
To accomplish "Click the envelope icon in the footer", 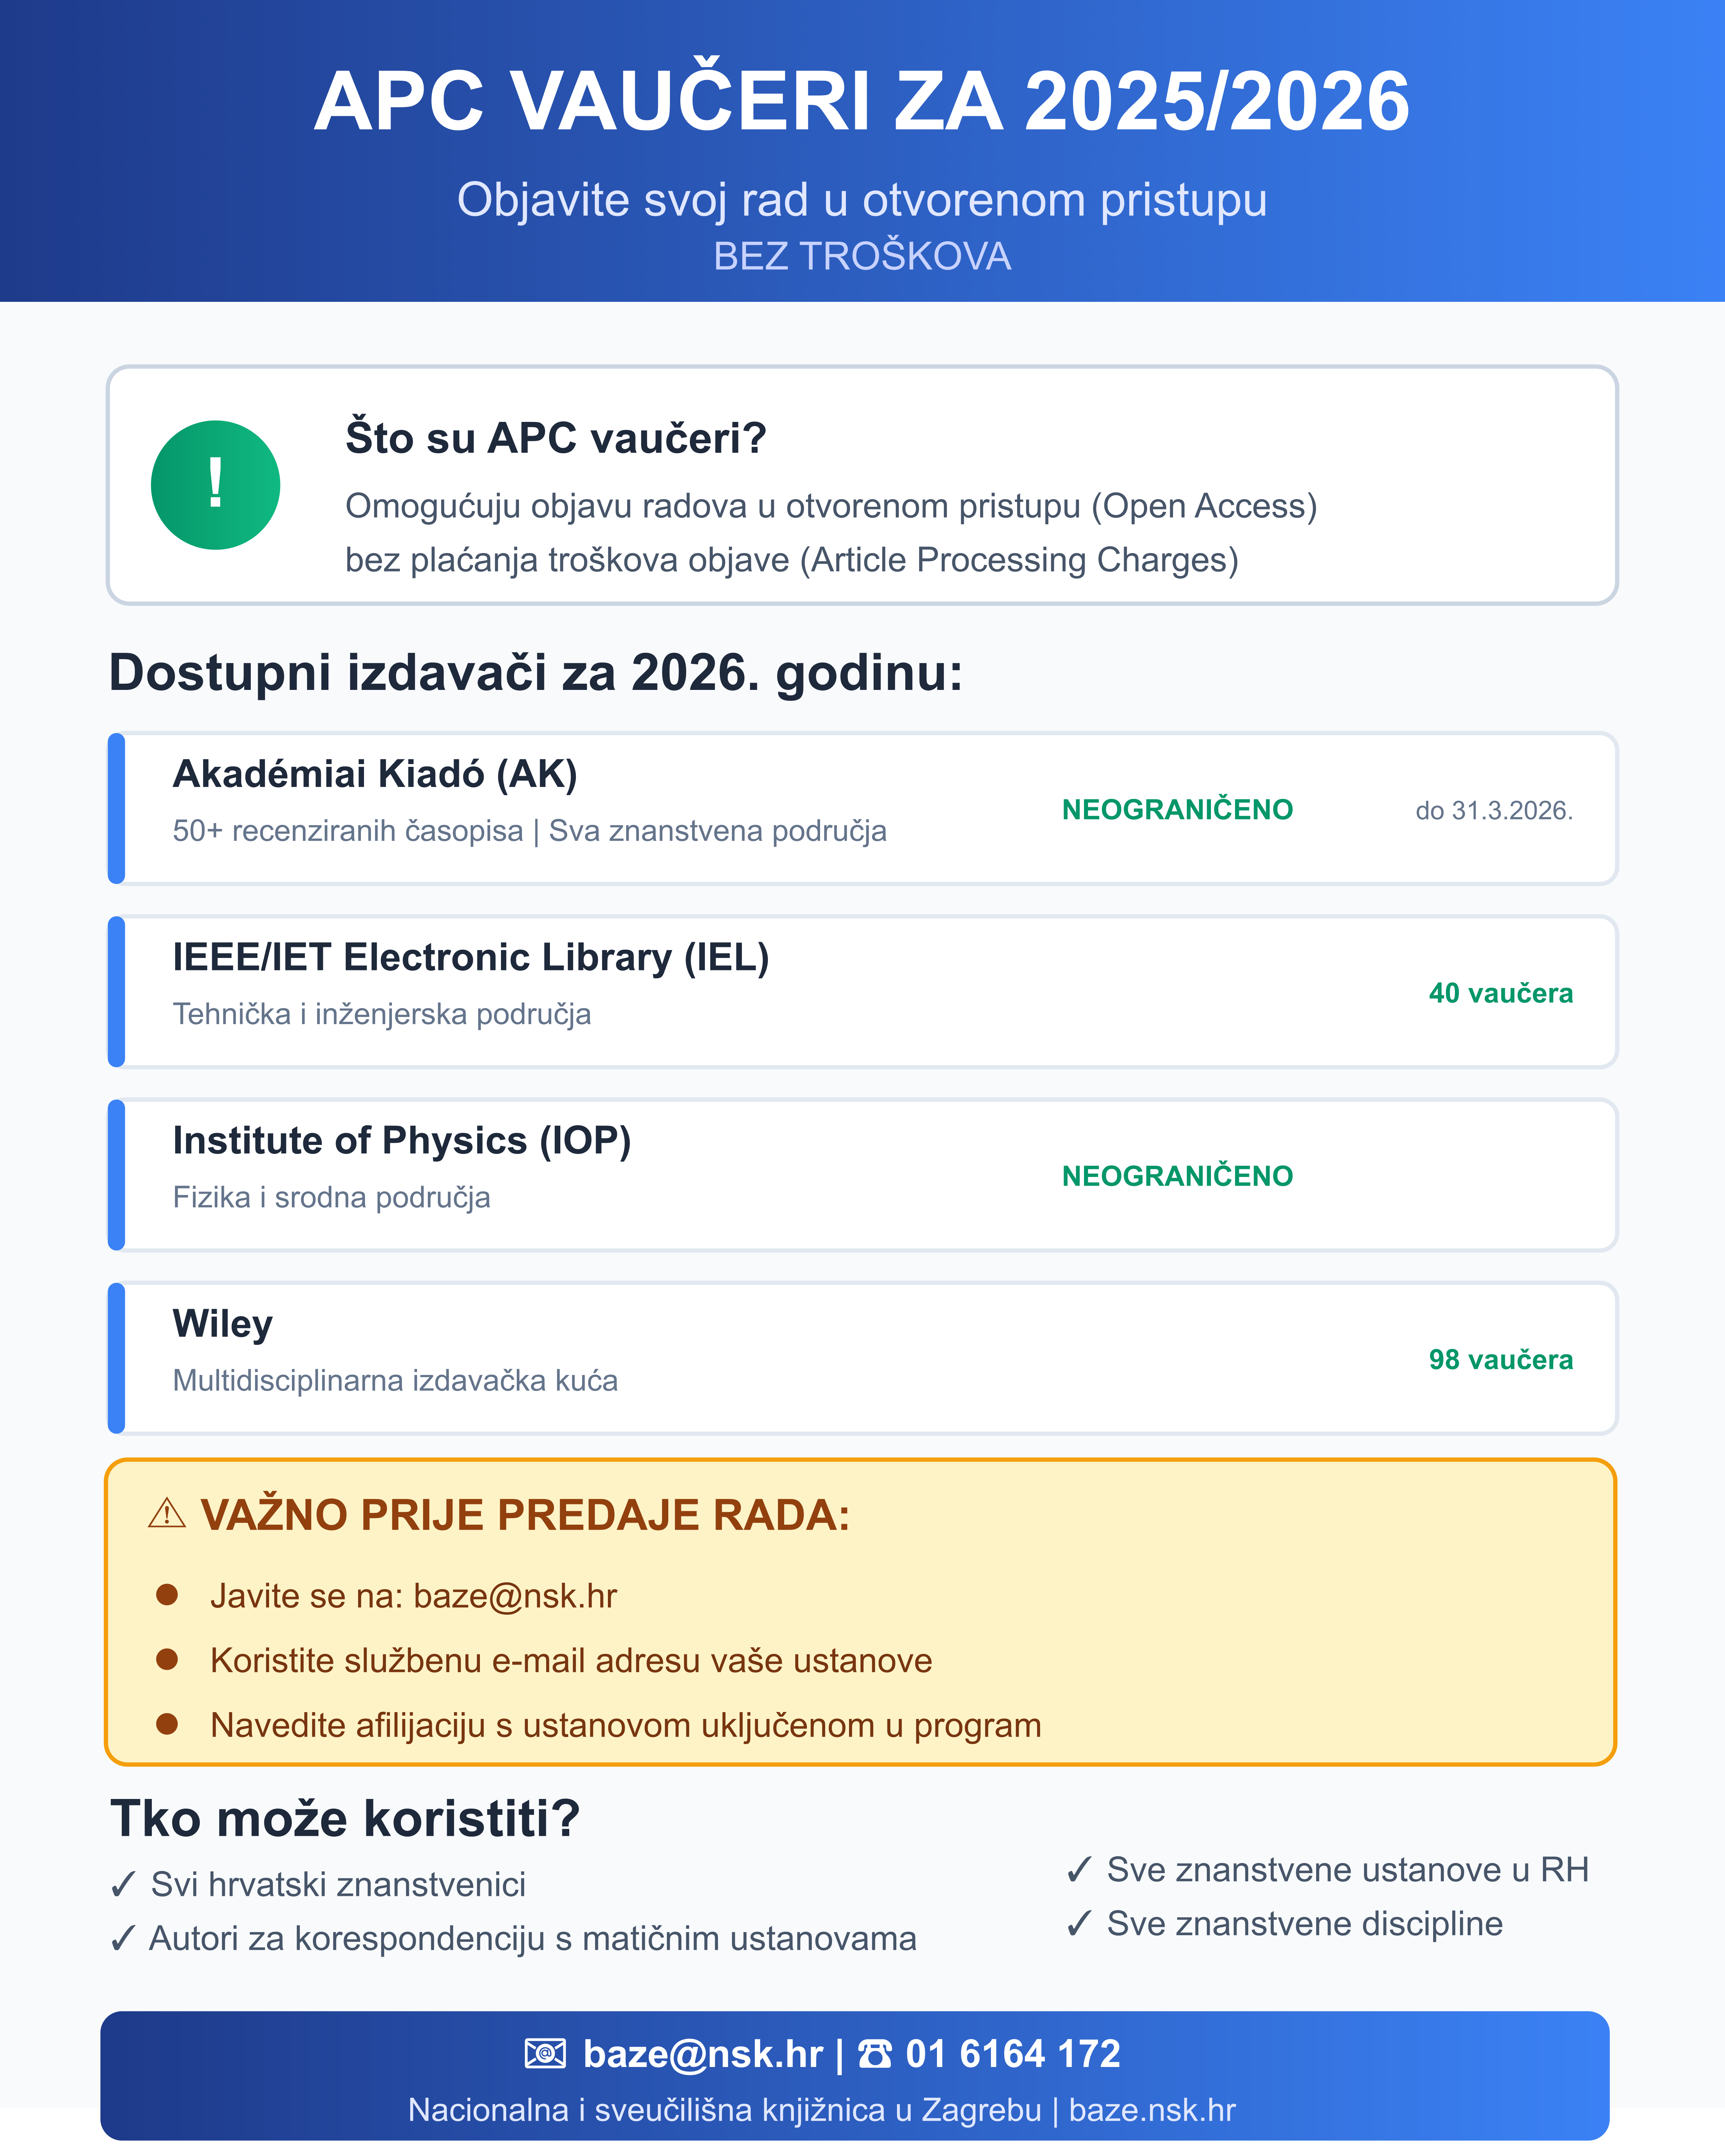I will tap(545, 2054).
